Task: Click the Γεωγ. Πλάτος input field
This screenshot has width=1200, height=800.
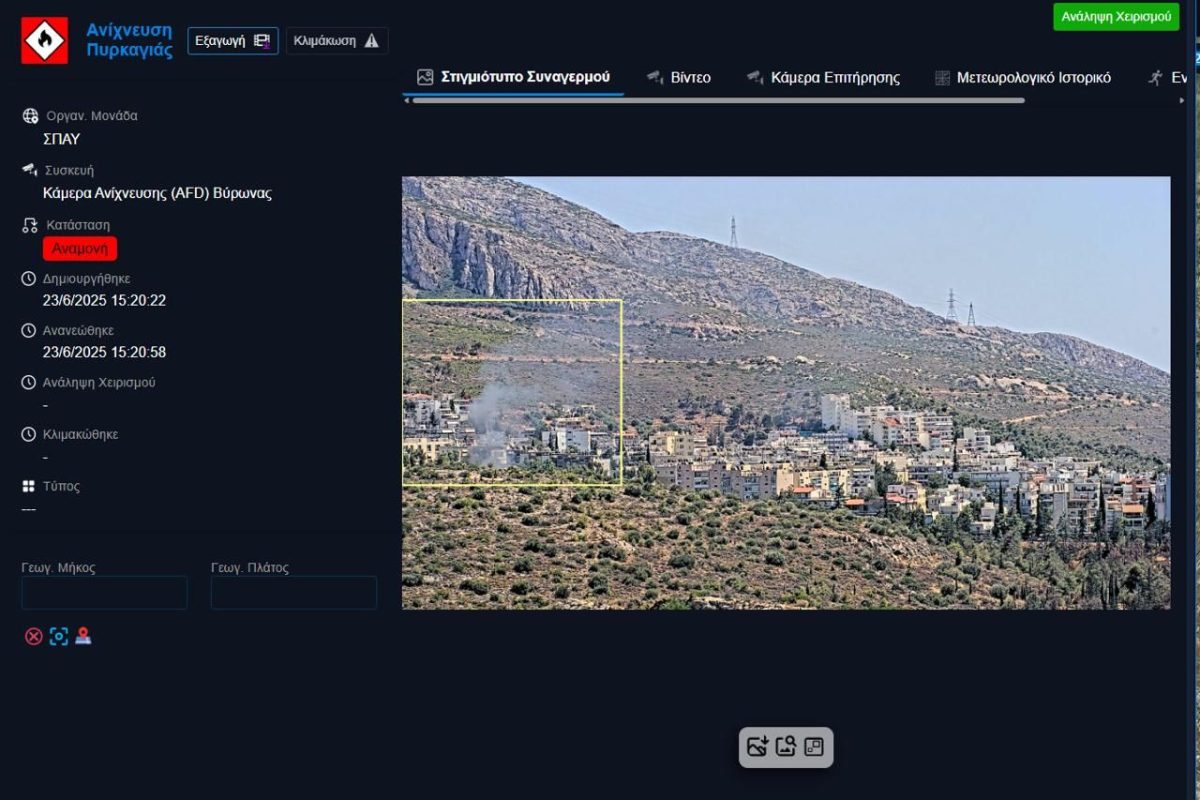Action: (x=293, y=593)
